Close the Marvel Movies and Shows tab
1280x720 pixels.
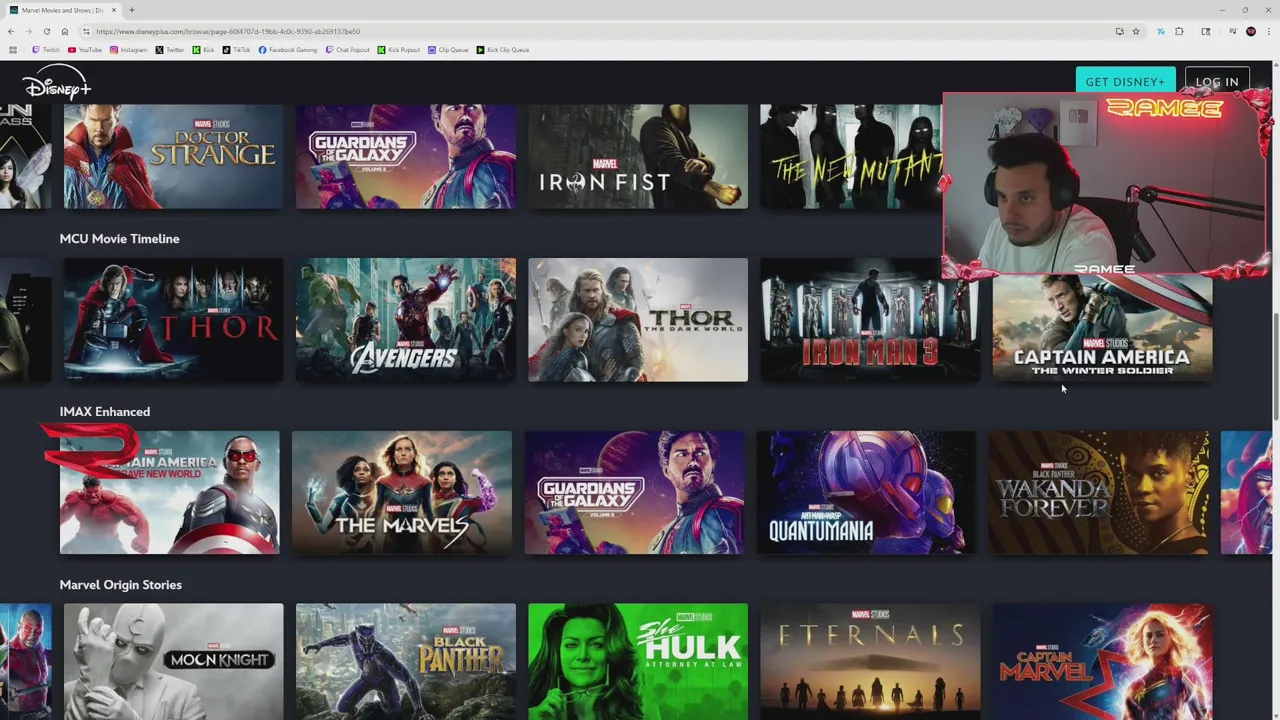(x=114, y=10)
